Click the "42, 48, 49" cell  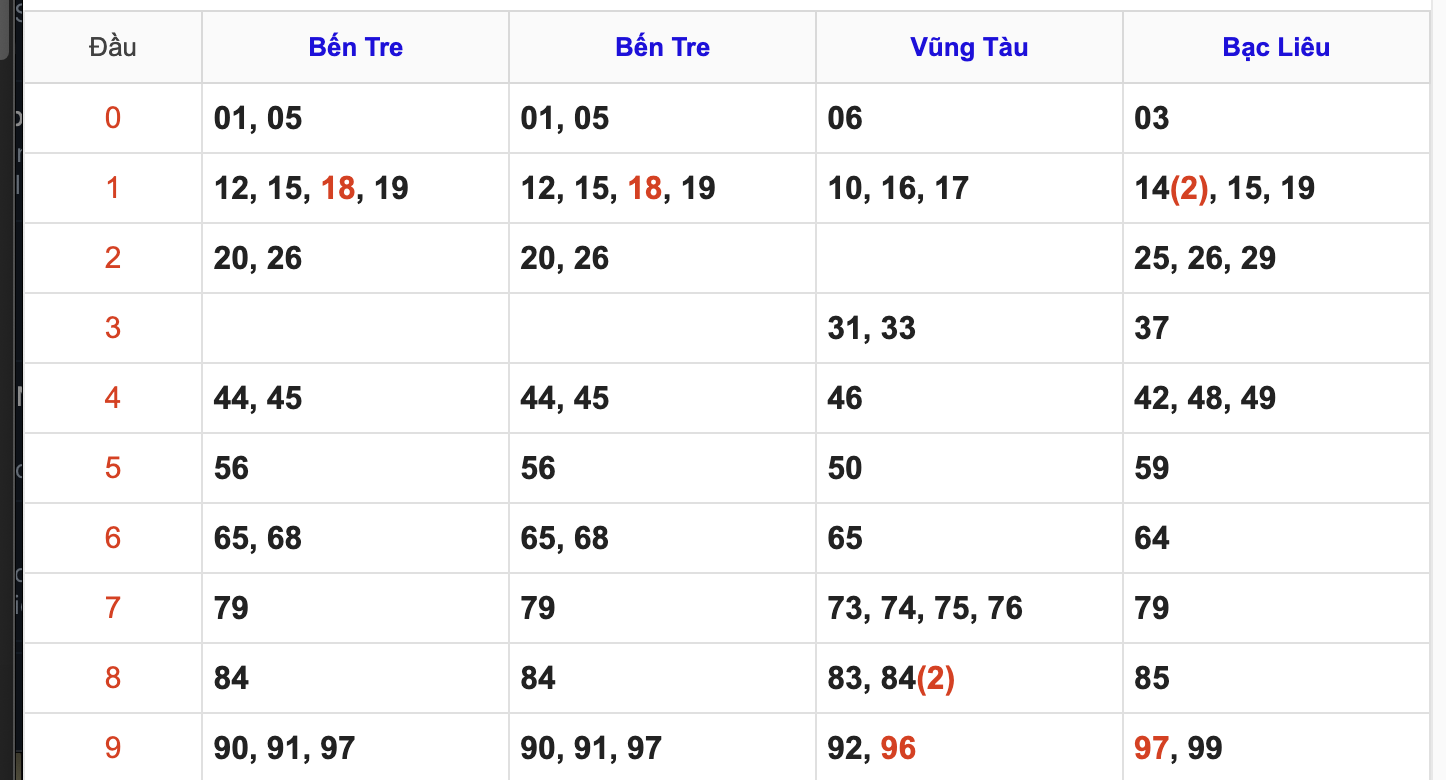[1205, 398]
